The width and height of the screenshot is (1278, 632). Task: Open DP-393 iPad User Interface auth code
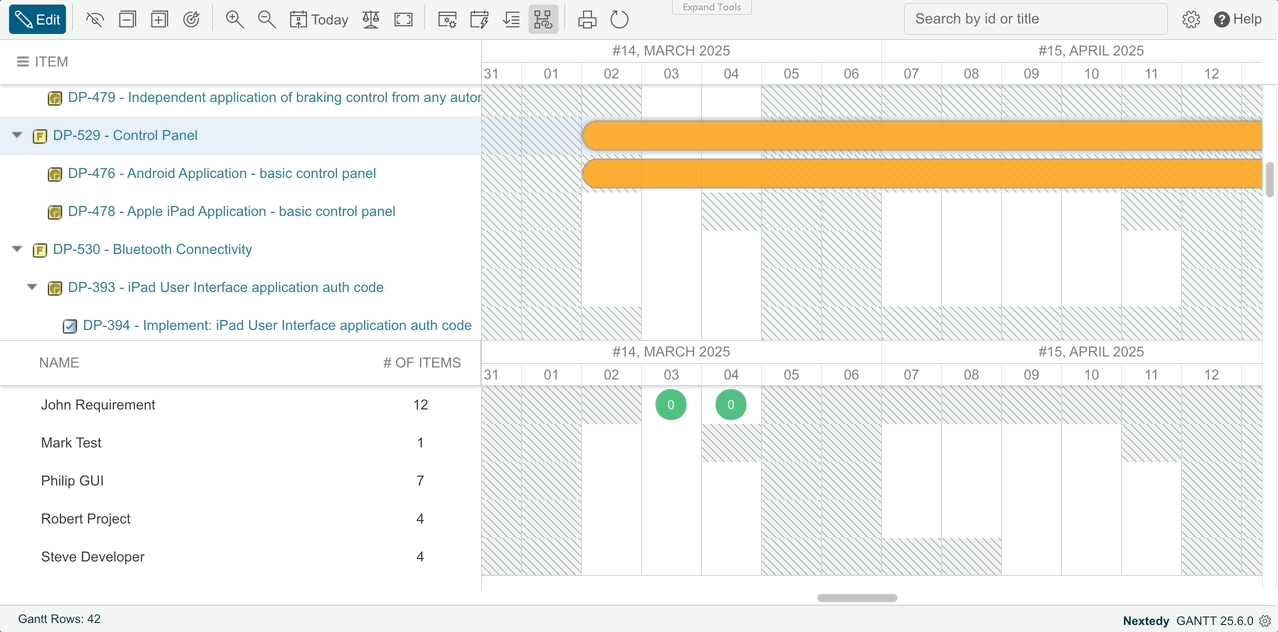226,288
